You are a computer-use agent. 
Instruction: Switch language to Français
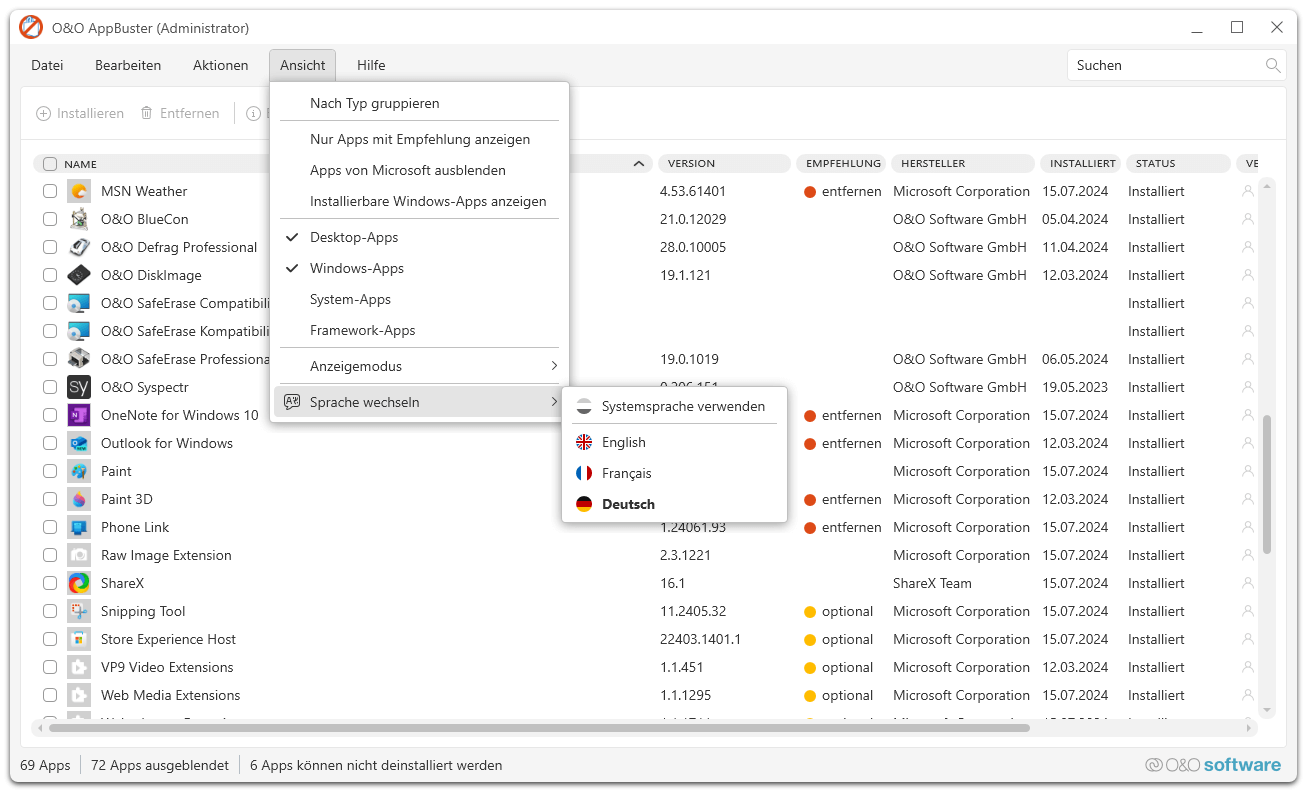click(675, 473)
